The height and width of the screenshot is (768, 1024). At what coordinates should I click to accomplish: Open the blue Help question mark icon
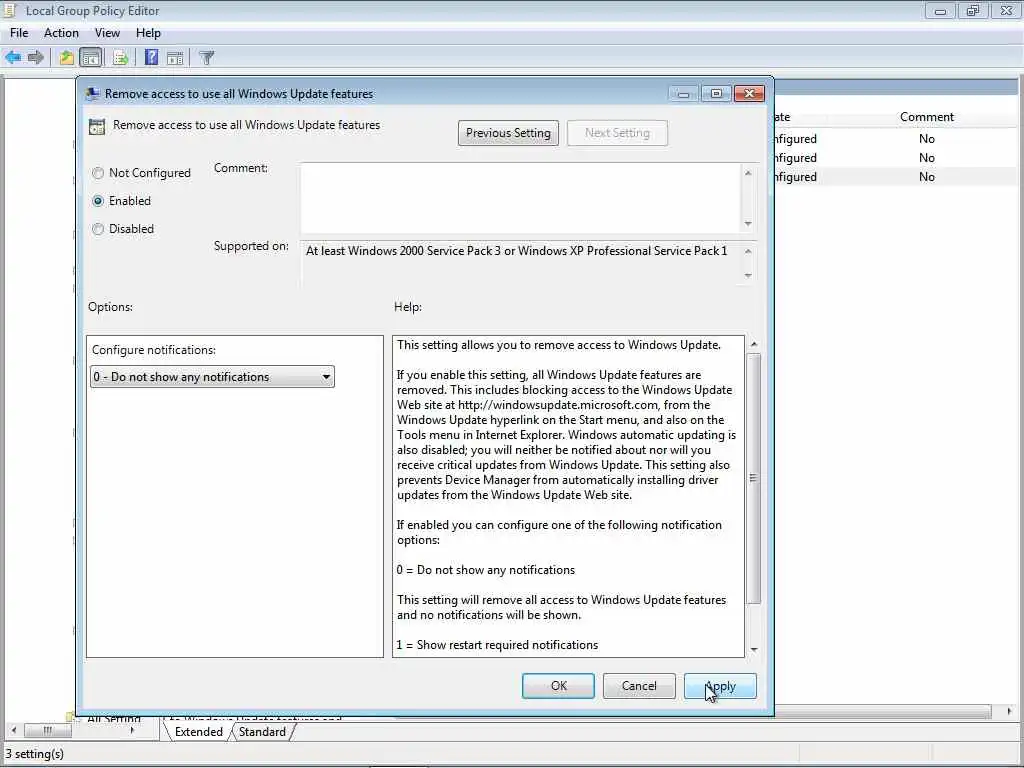click(x=152, y=57)
